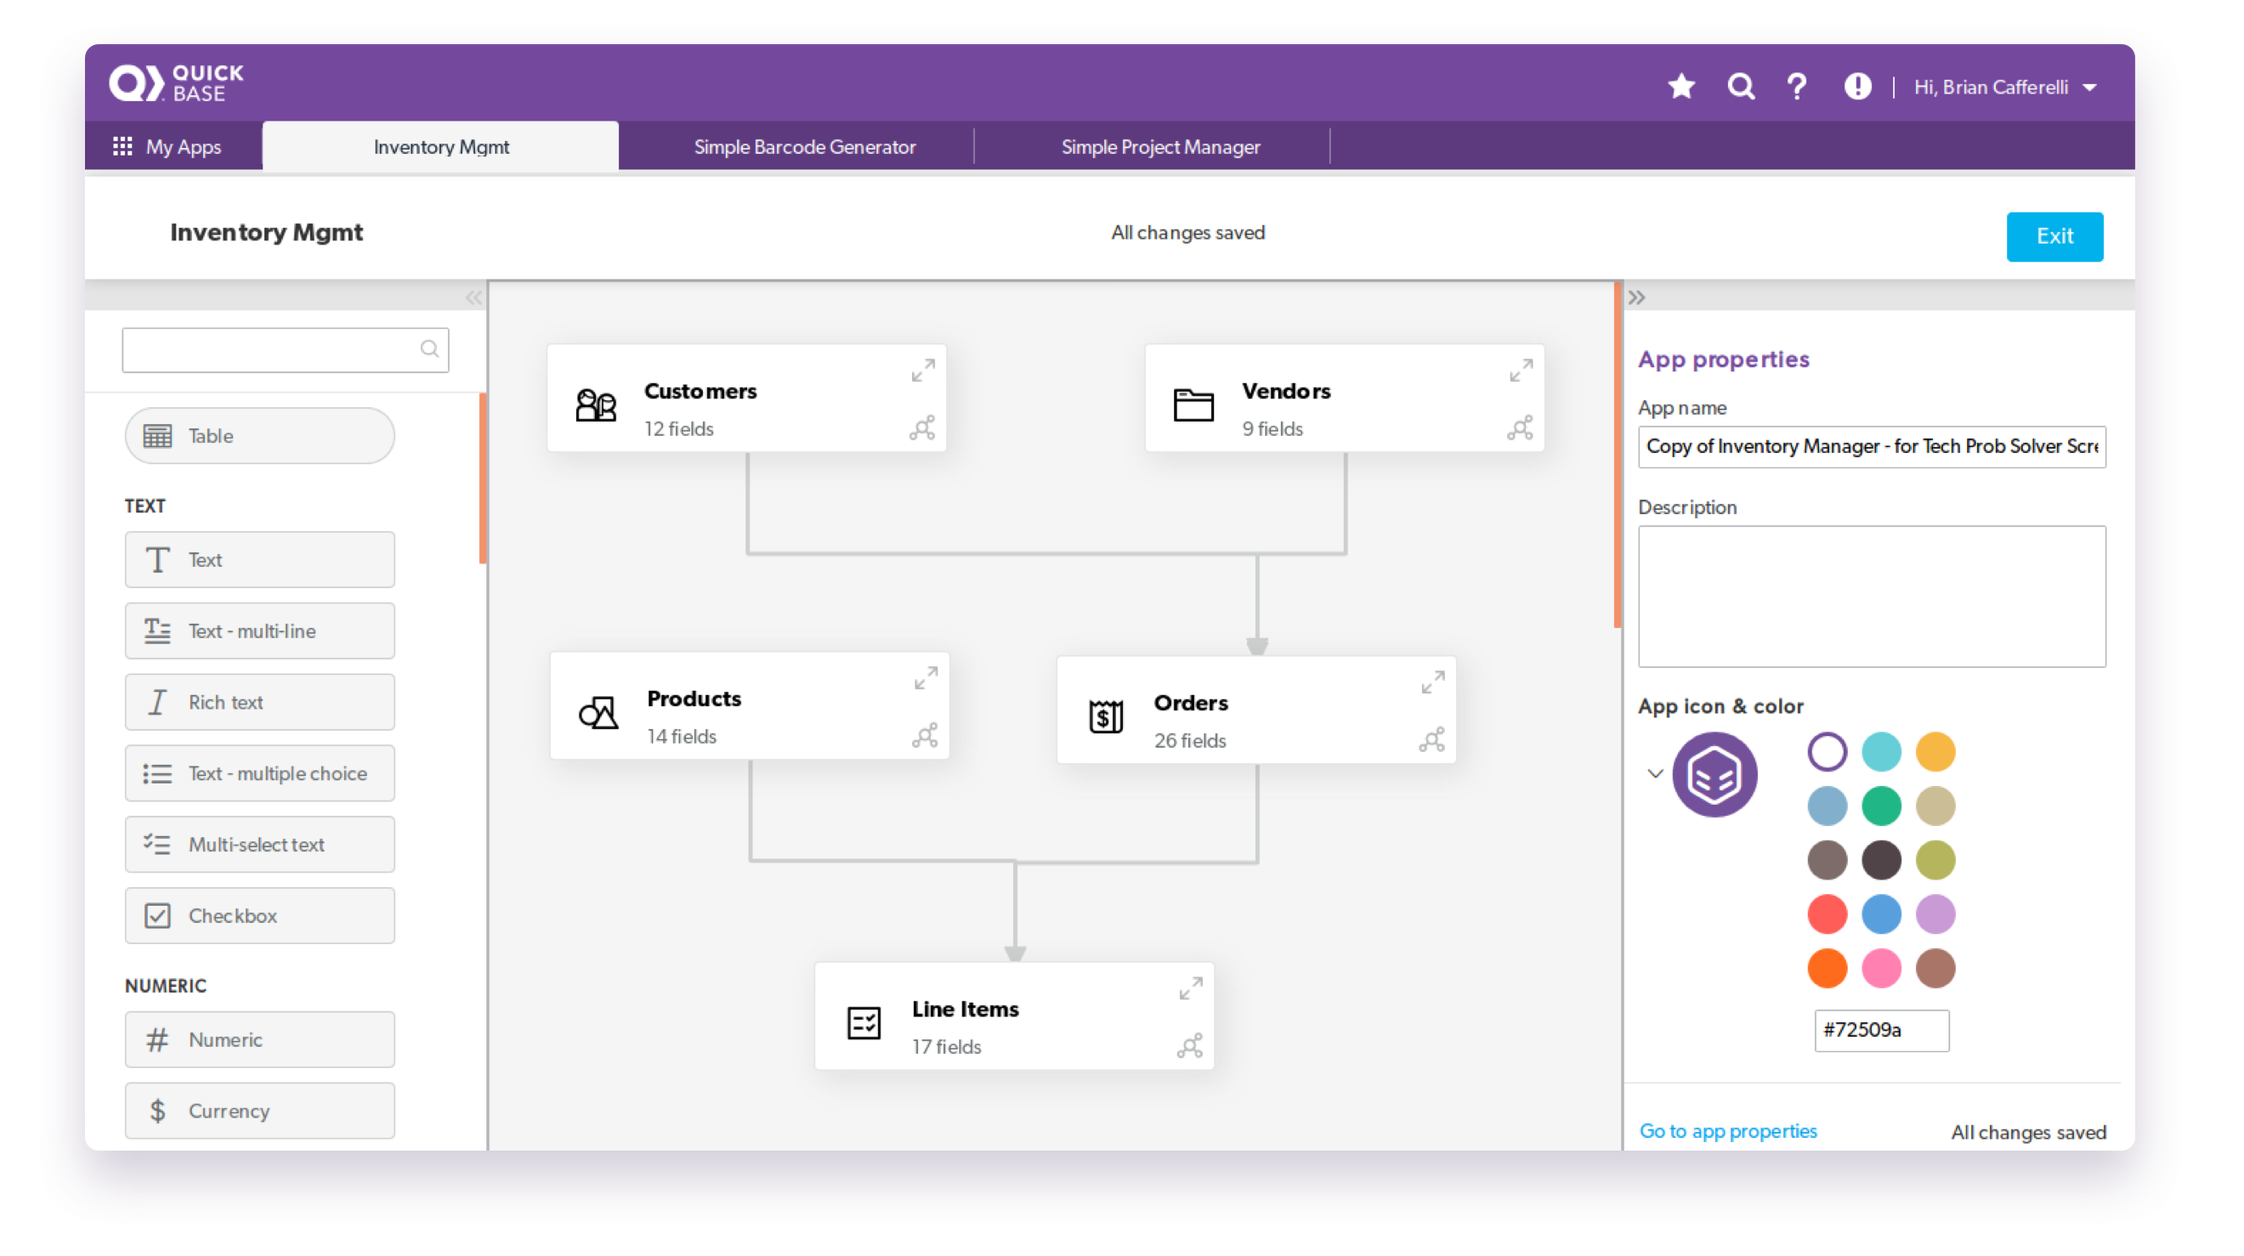2244x1256 pixels.
Task: Expand the Customers table card
Action: 923,371
